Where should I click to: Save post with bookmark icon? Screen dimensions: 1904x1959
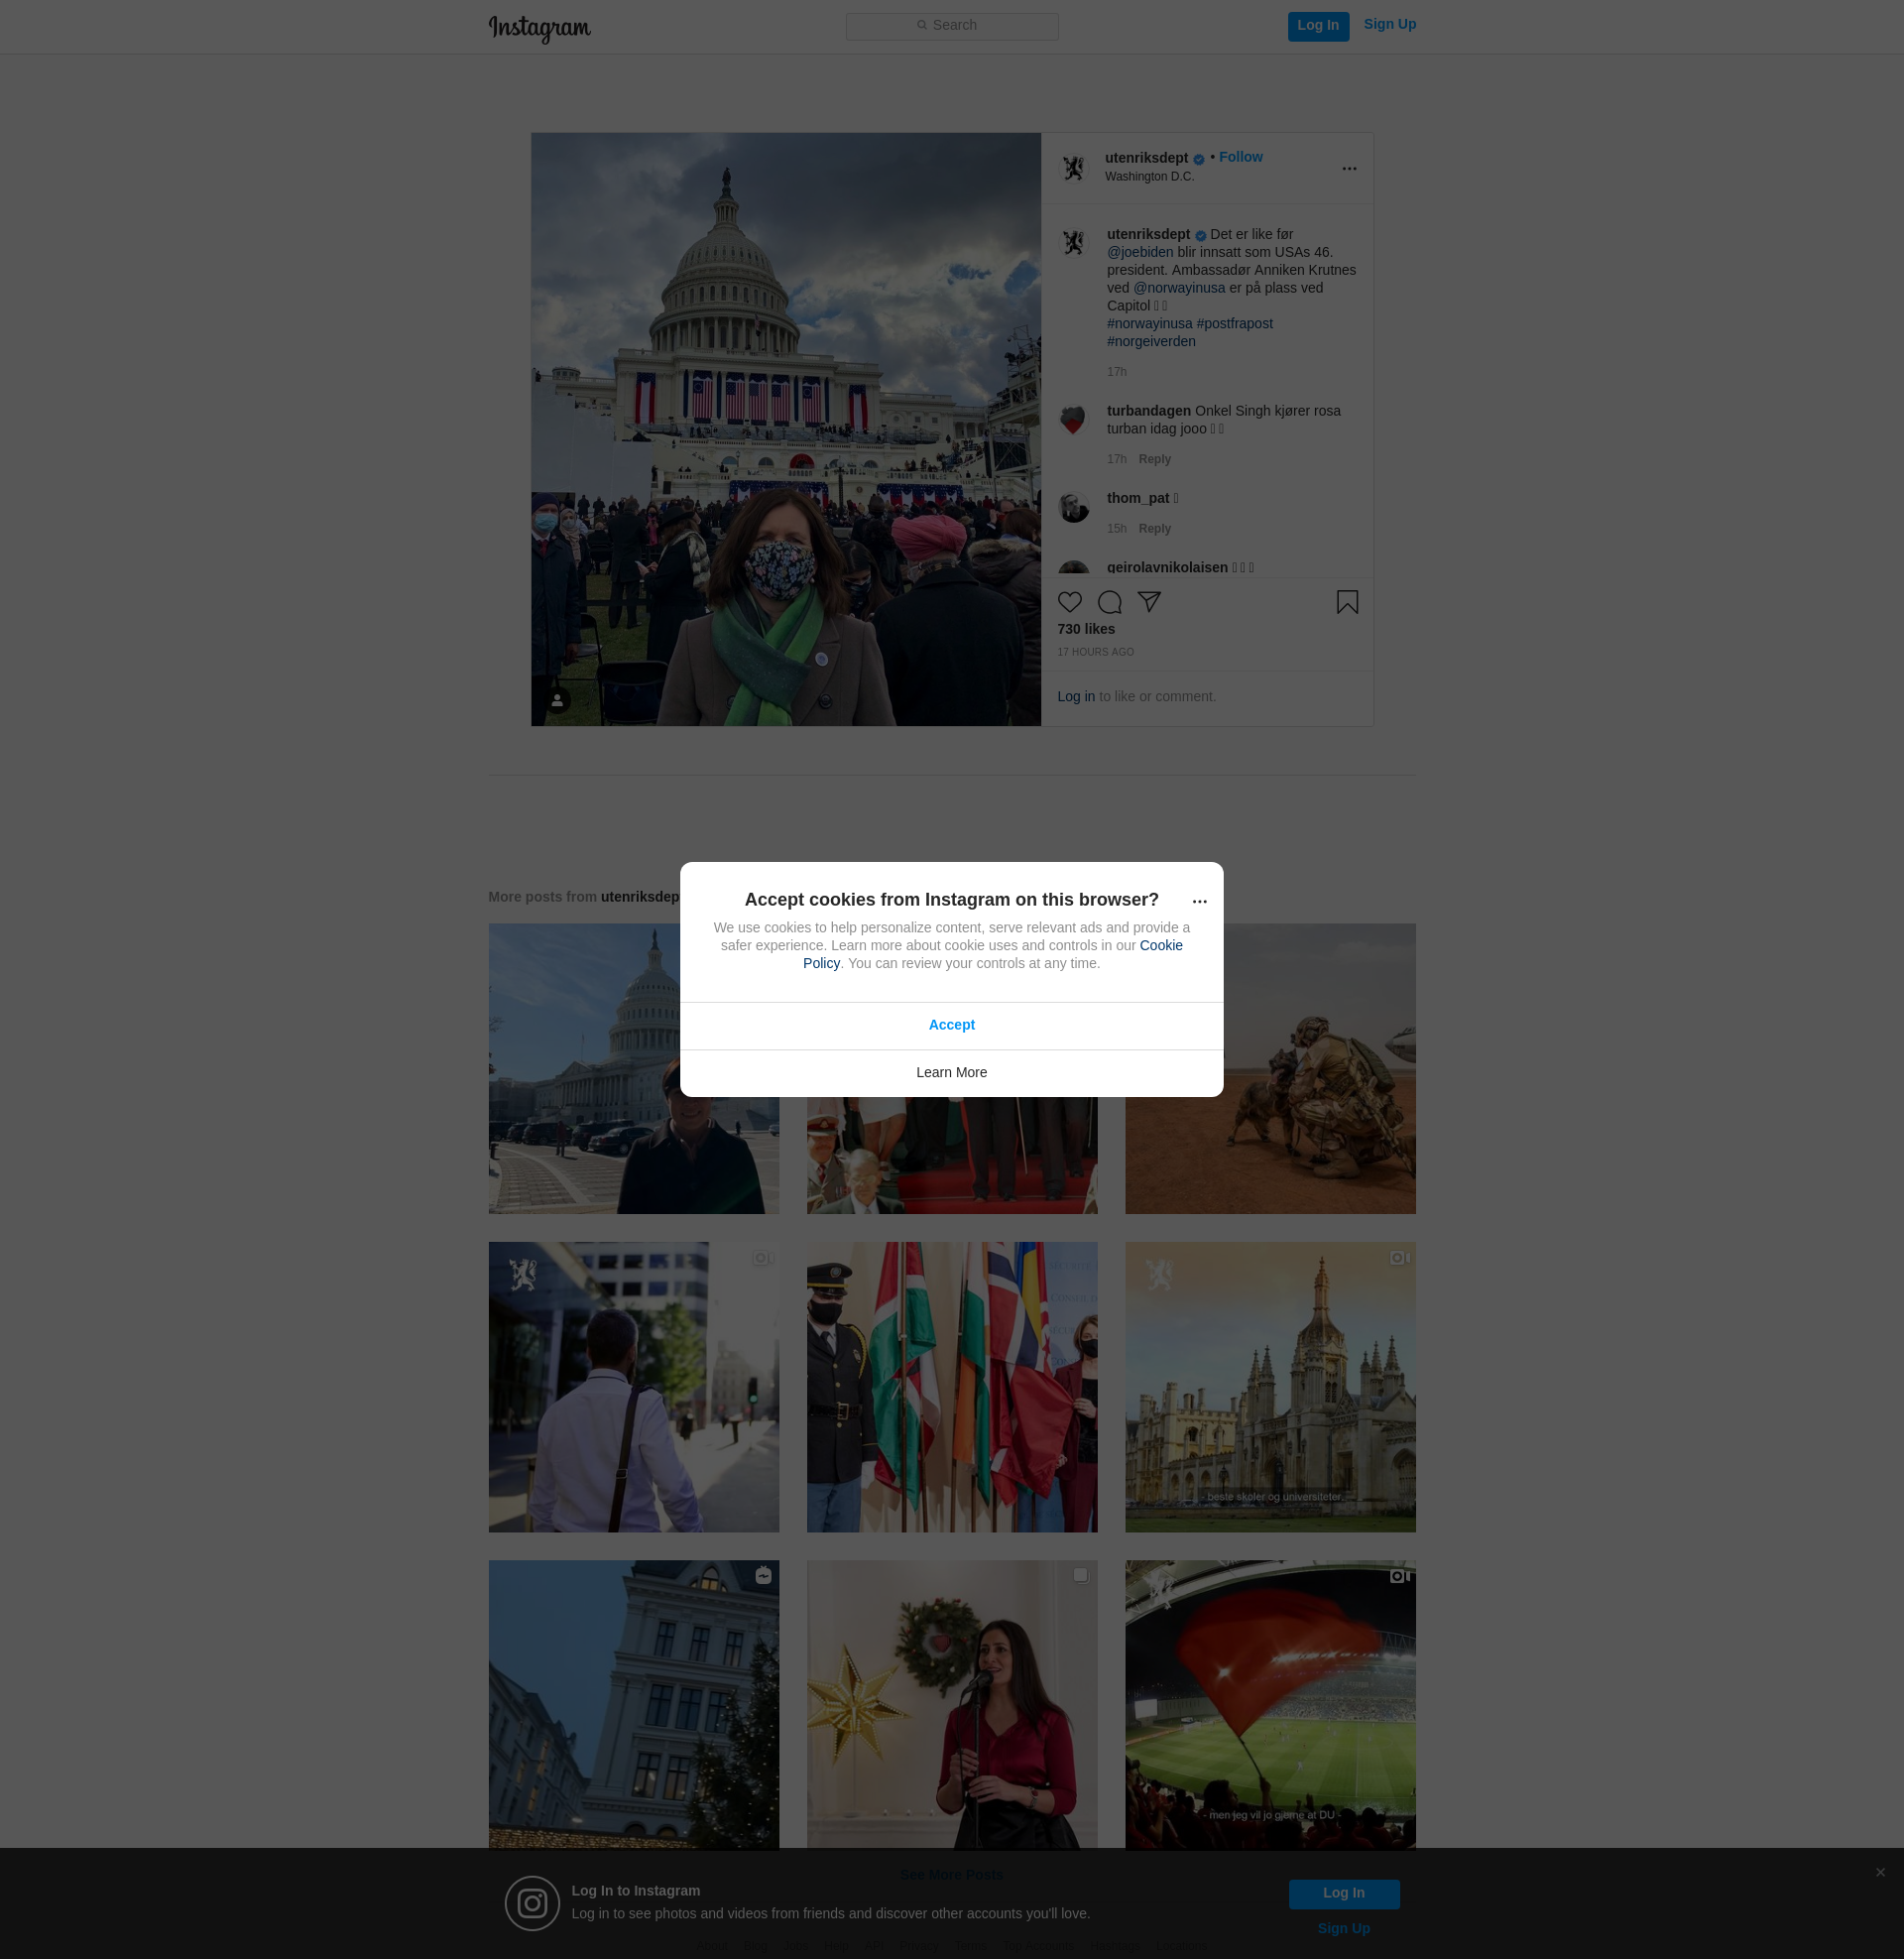click(1347, 602)
